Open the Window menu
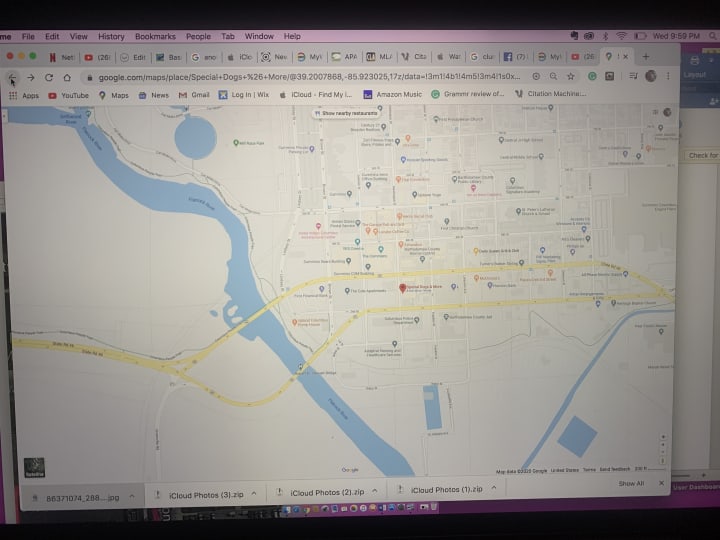Screen dimensions: 720x540 click(259, 36)
